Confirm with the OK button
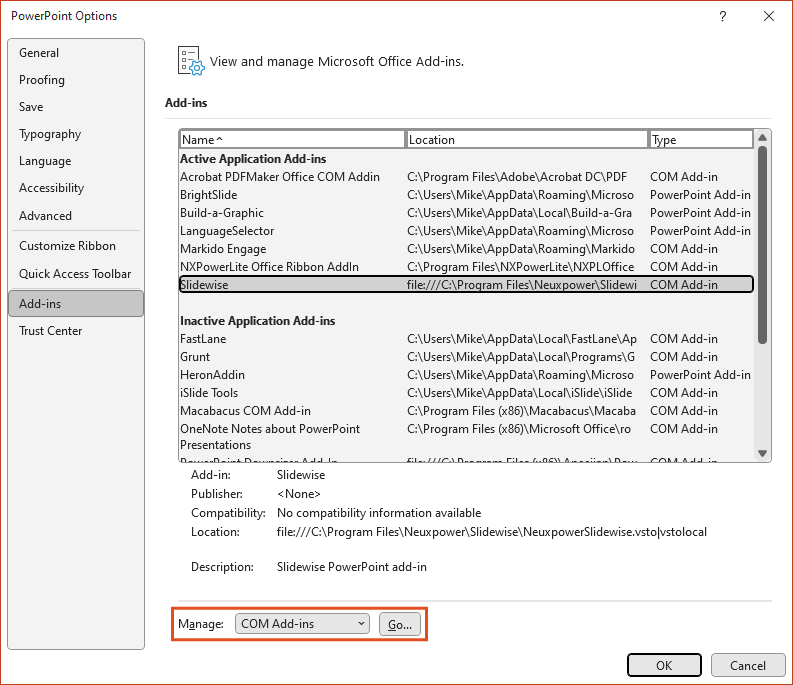The width and height of the screenshot is (793, 685). pyautogui.click(x=664, y=665)
